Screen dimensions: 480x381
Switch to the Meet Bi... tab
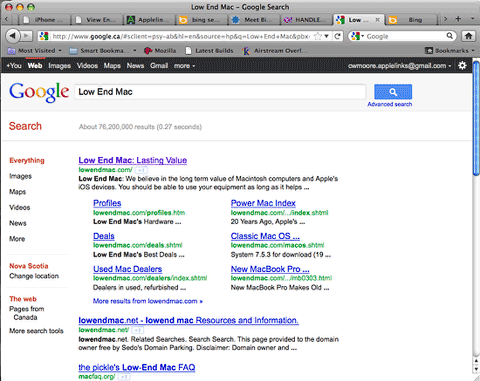(x=254, y=20)
